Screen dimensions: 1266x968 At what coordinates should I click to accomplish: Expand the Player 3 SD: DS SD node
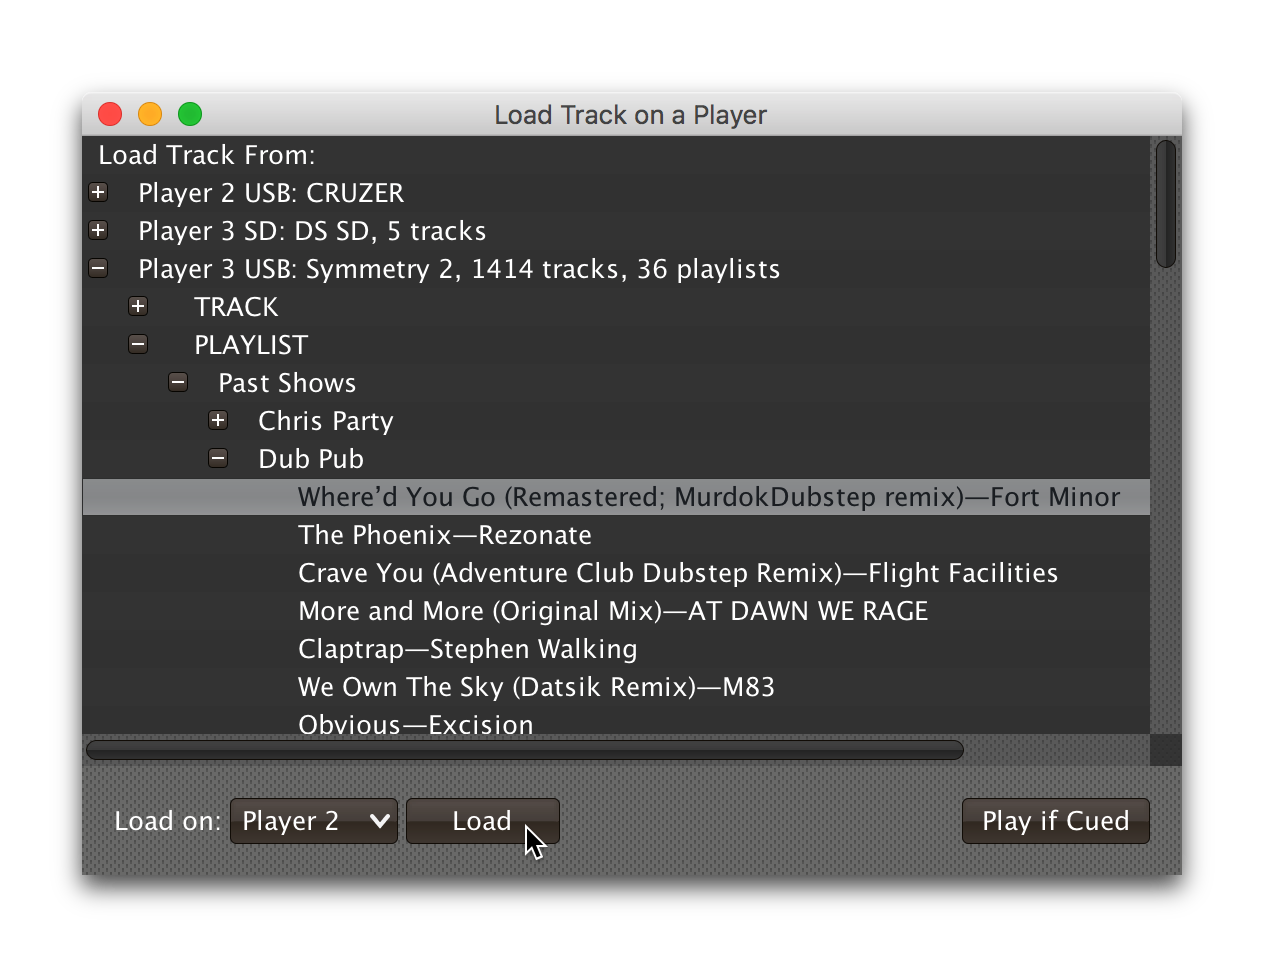click(98, 230)
